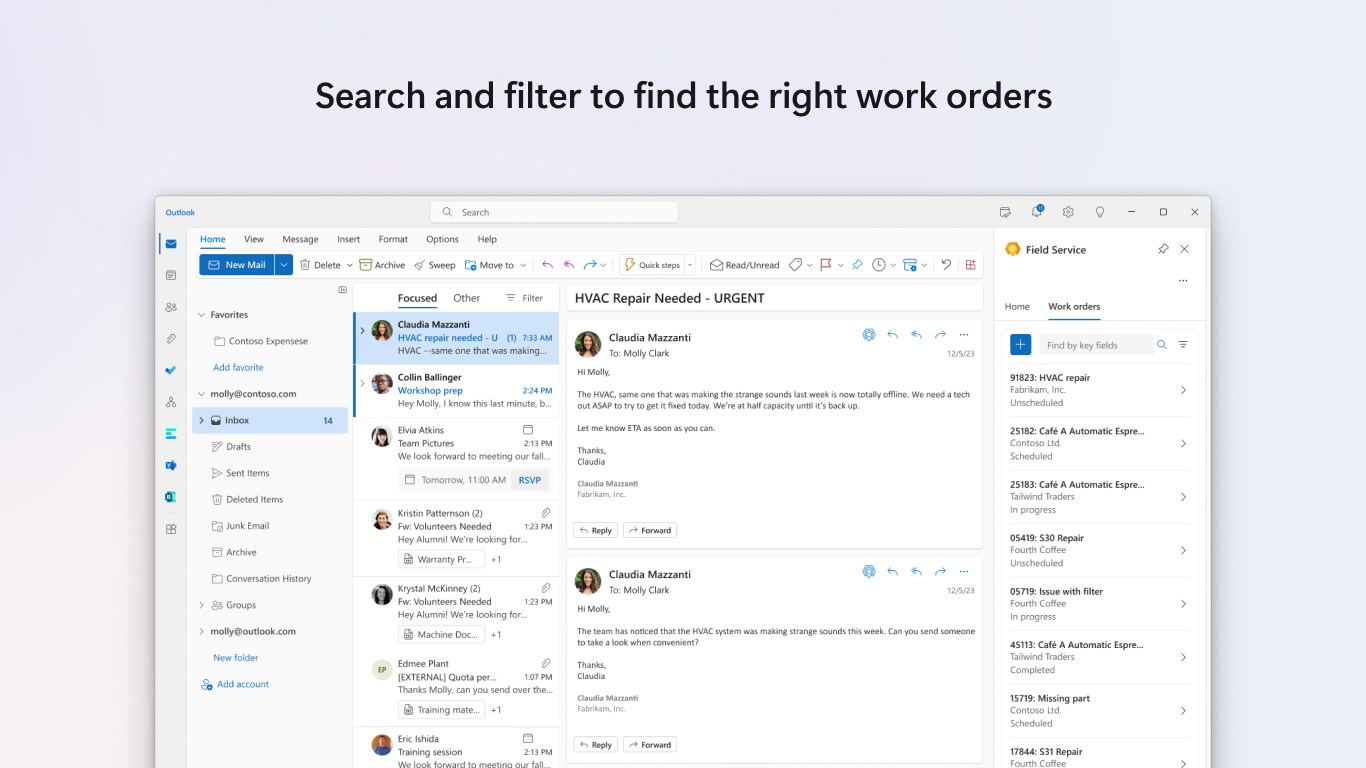The width and height of the screenshot is (1366, 768).
Task: Open the New Mail dropdown arrow
Action: click(x=284, y=265)
